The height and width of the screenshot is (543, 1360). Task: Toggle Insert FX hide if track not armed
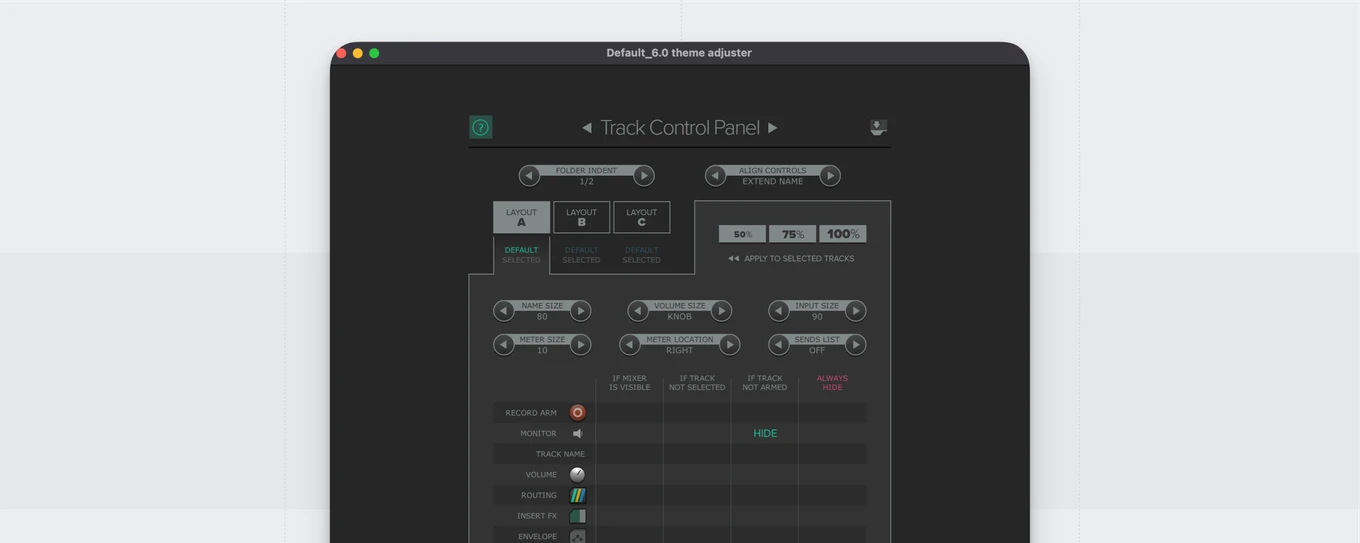765,516
